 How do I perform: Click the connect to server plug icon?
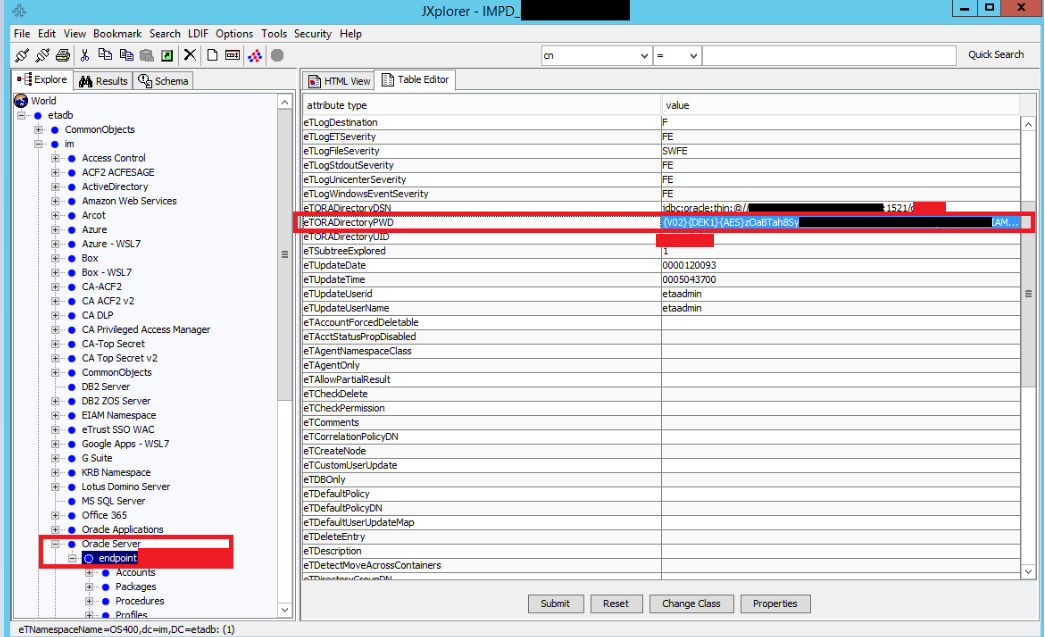[x=21, y=55]
